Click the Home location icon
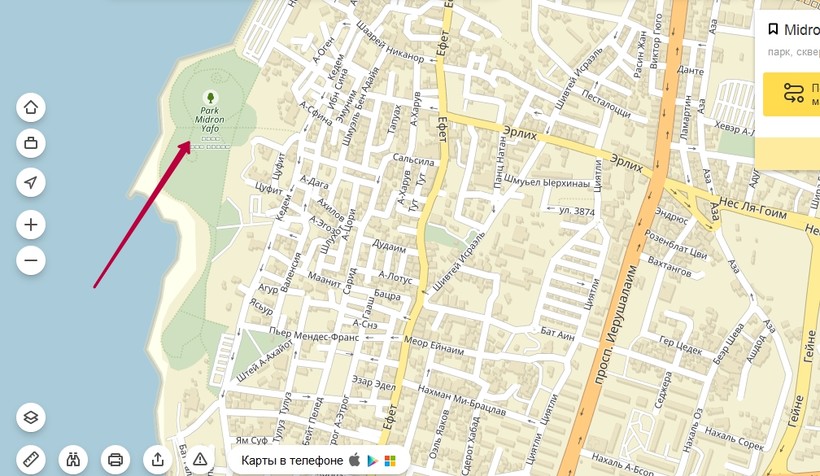820x476 pixels. click(31, 107)
